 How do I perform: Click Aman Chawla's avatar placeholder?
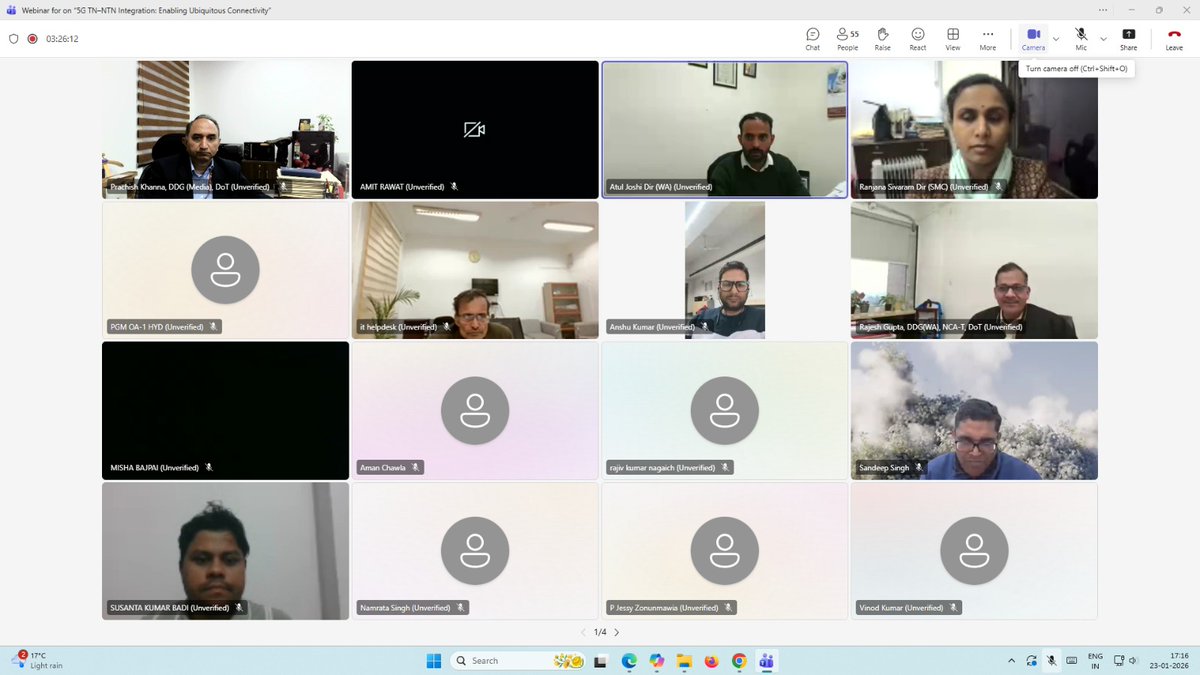pos(475,410)
